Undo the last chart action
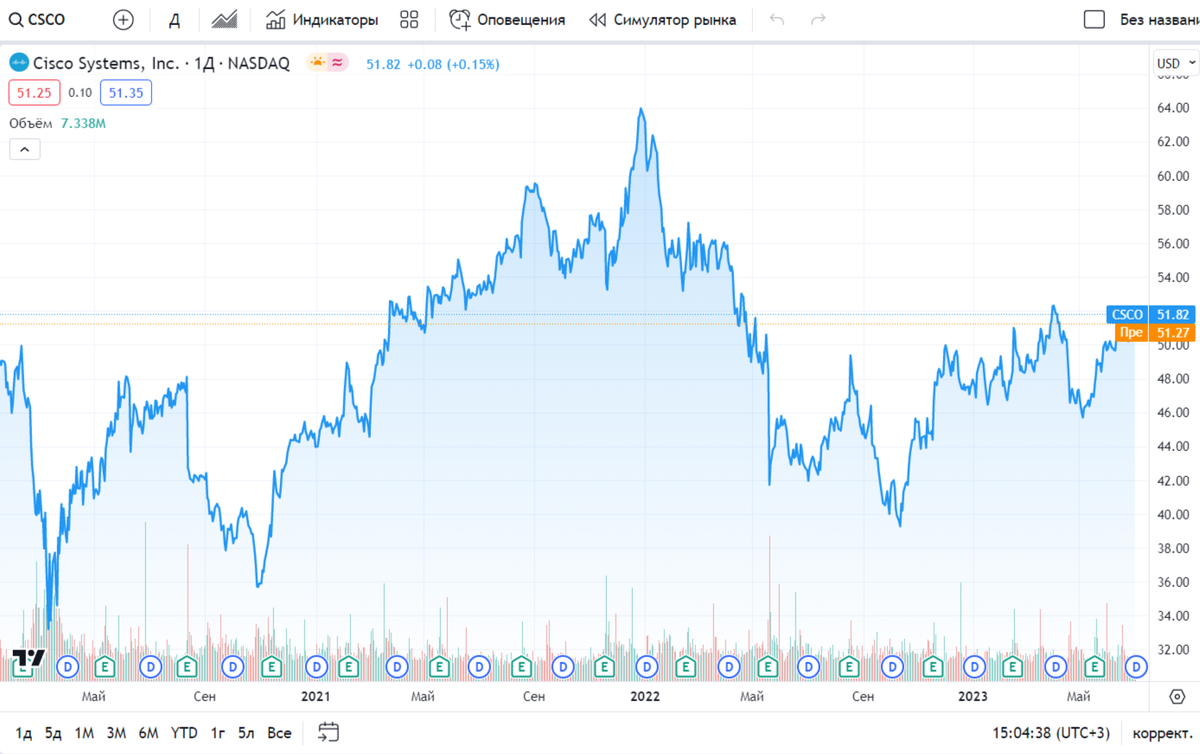This screenshot has width=1200, height=754. (778, 20)
